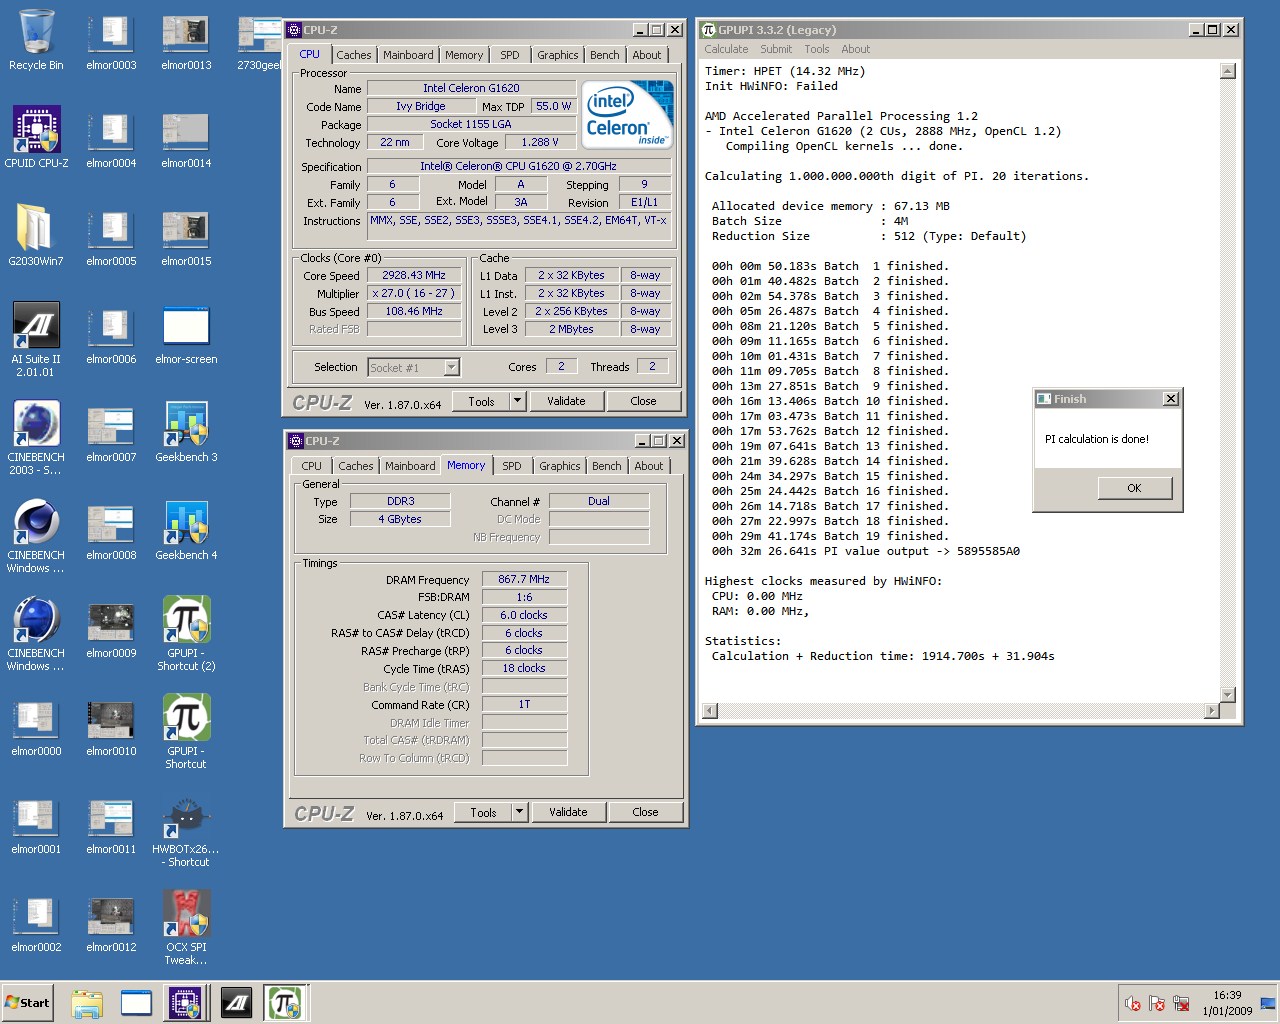The height and width of the screenshot is (1024, 1280).
Task: Click the Show Desktop taskbar button
Action: [1268, 1003]
